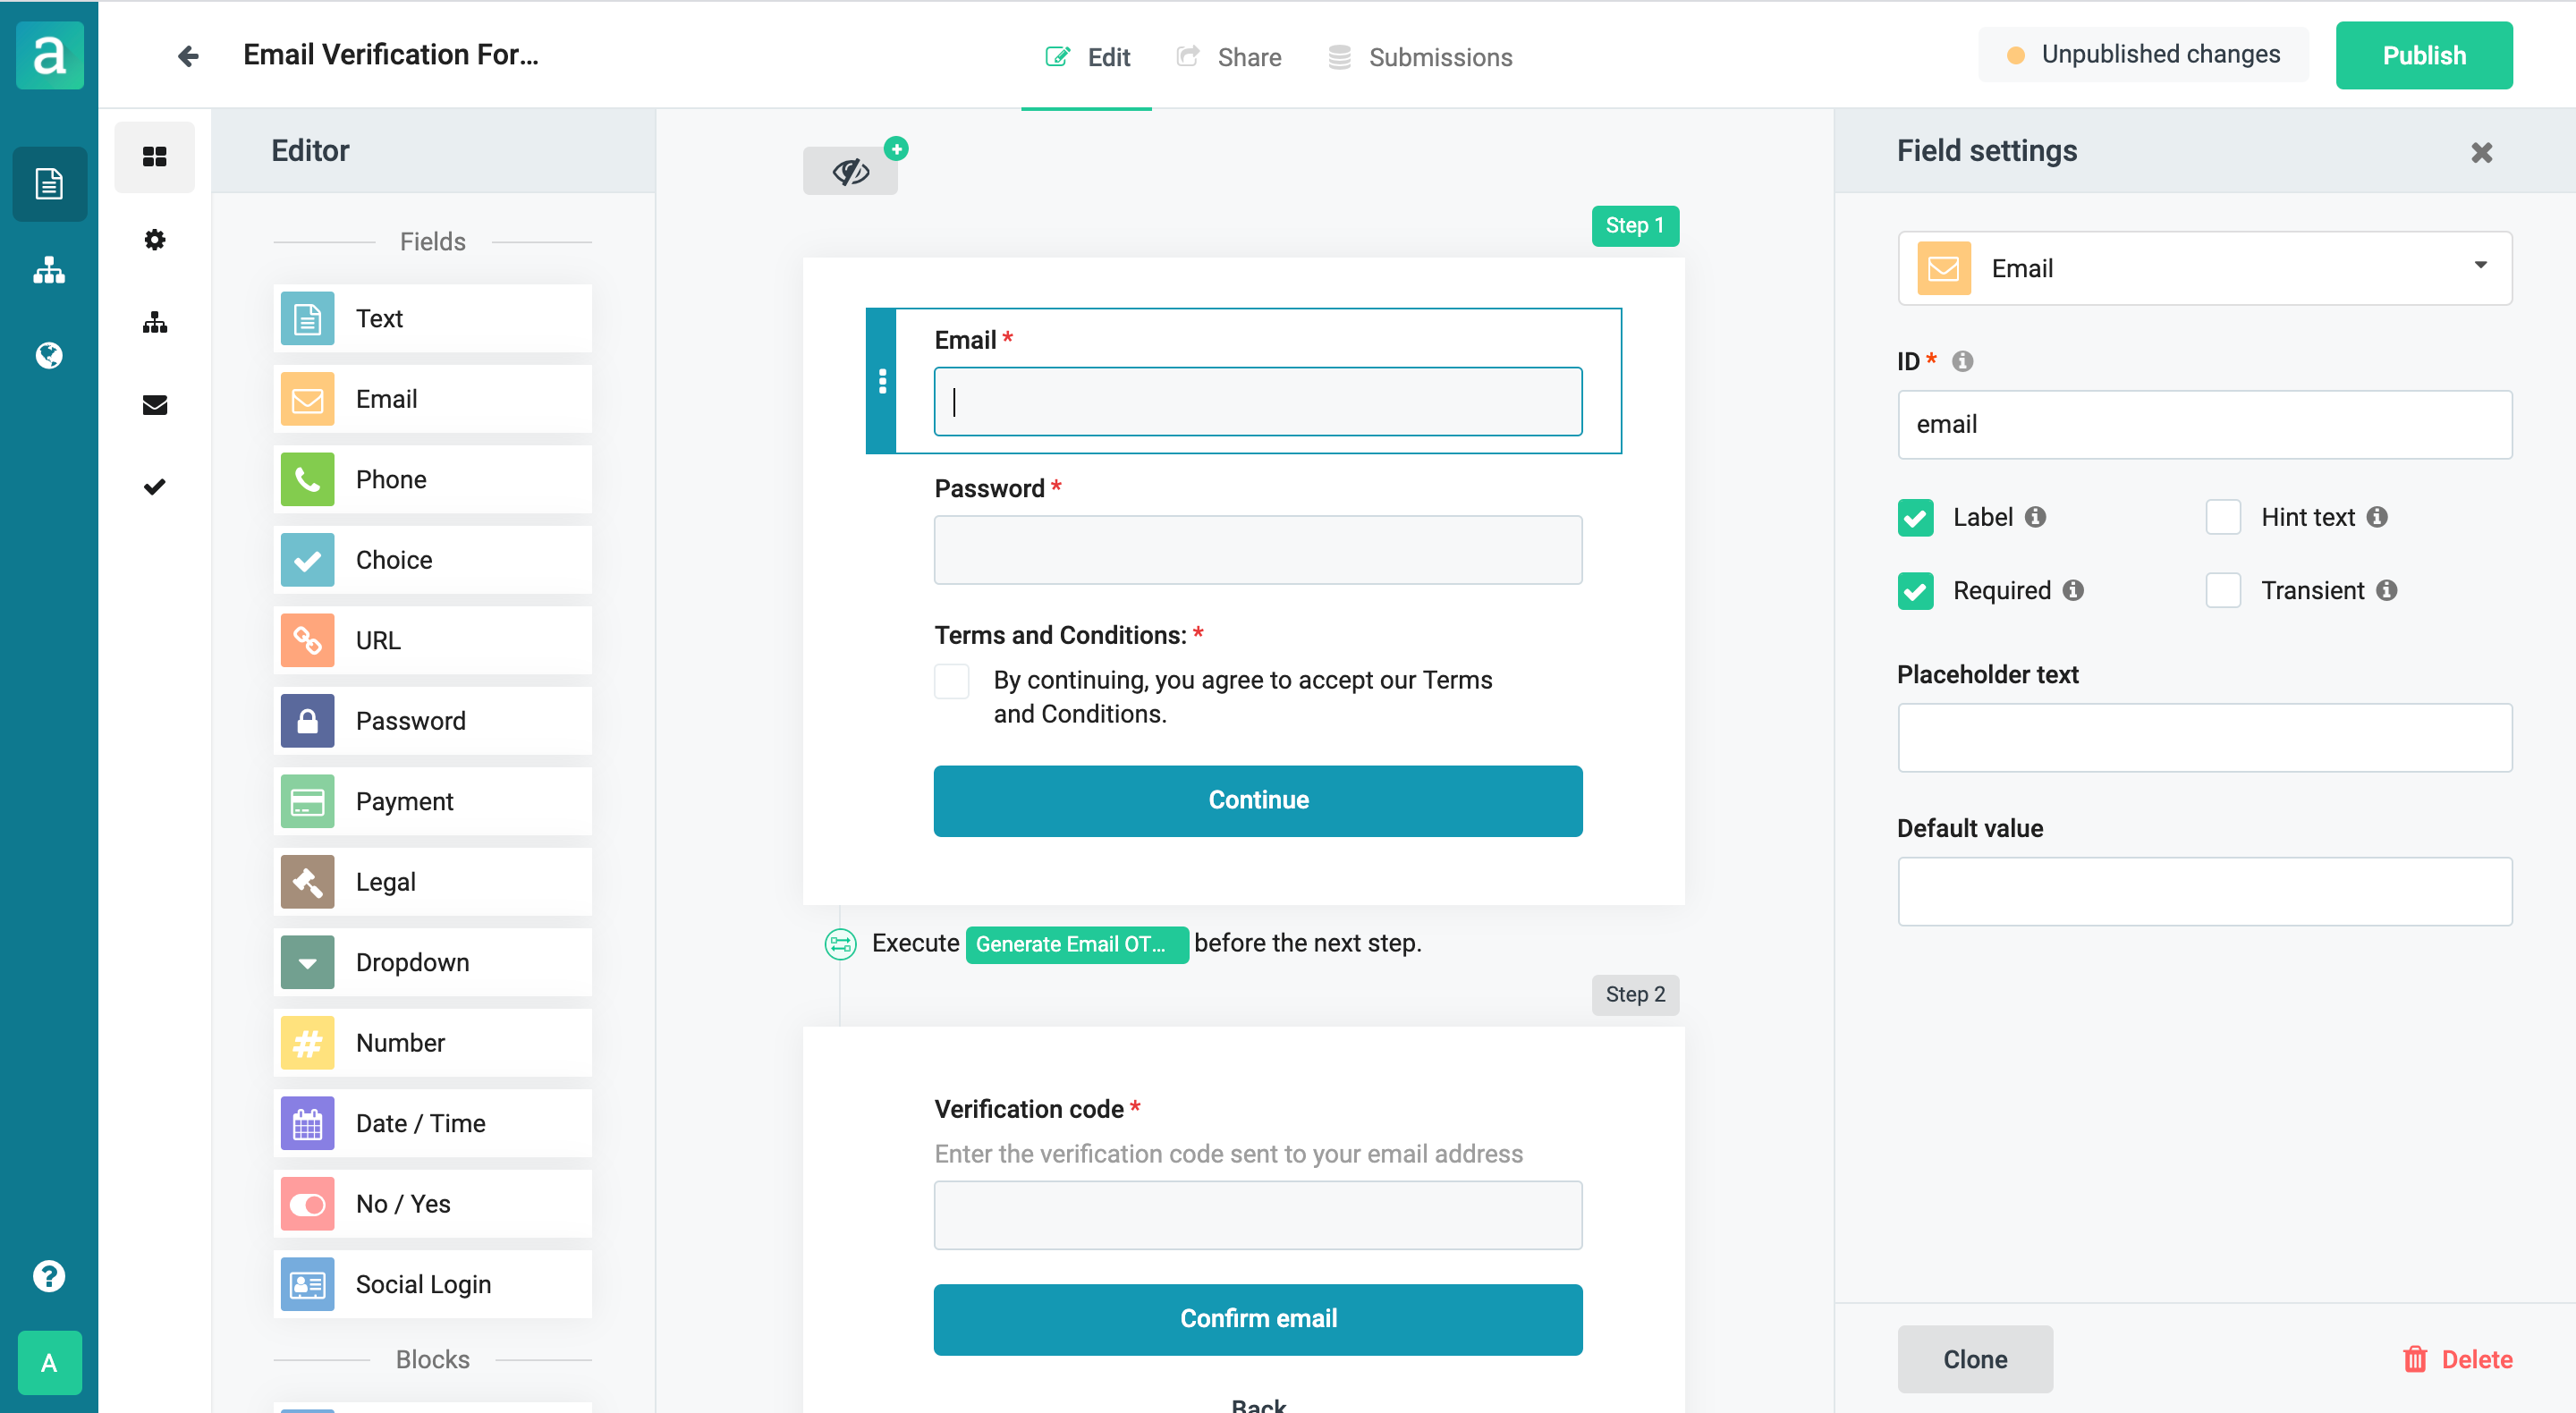
Task: Click the Default value input
Action: click(x=2205, y=892)
